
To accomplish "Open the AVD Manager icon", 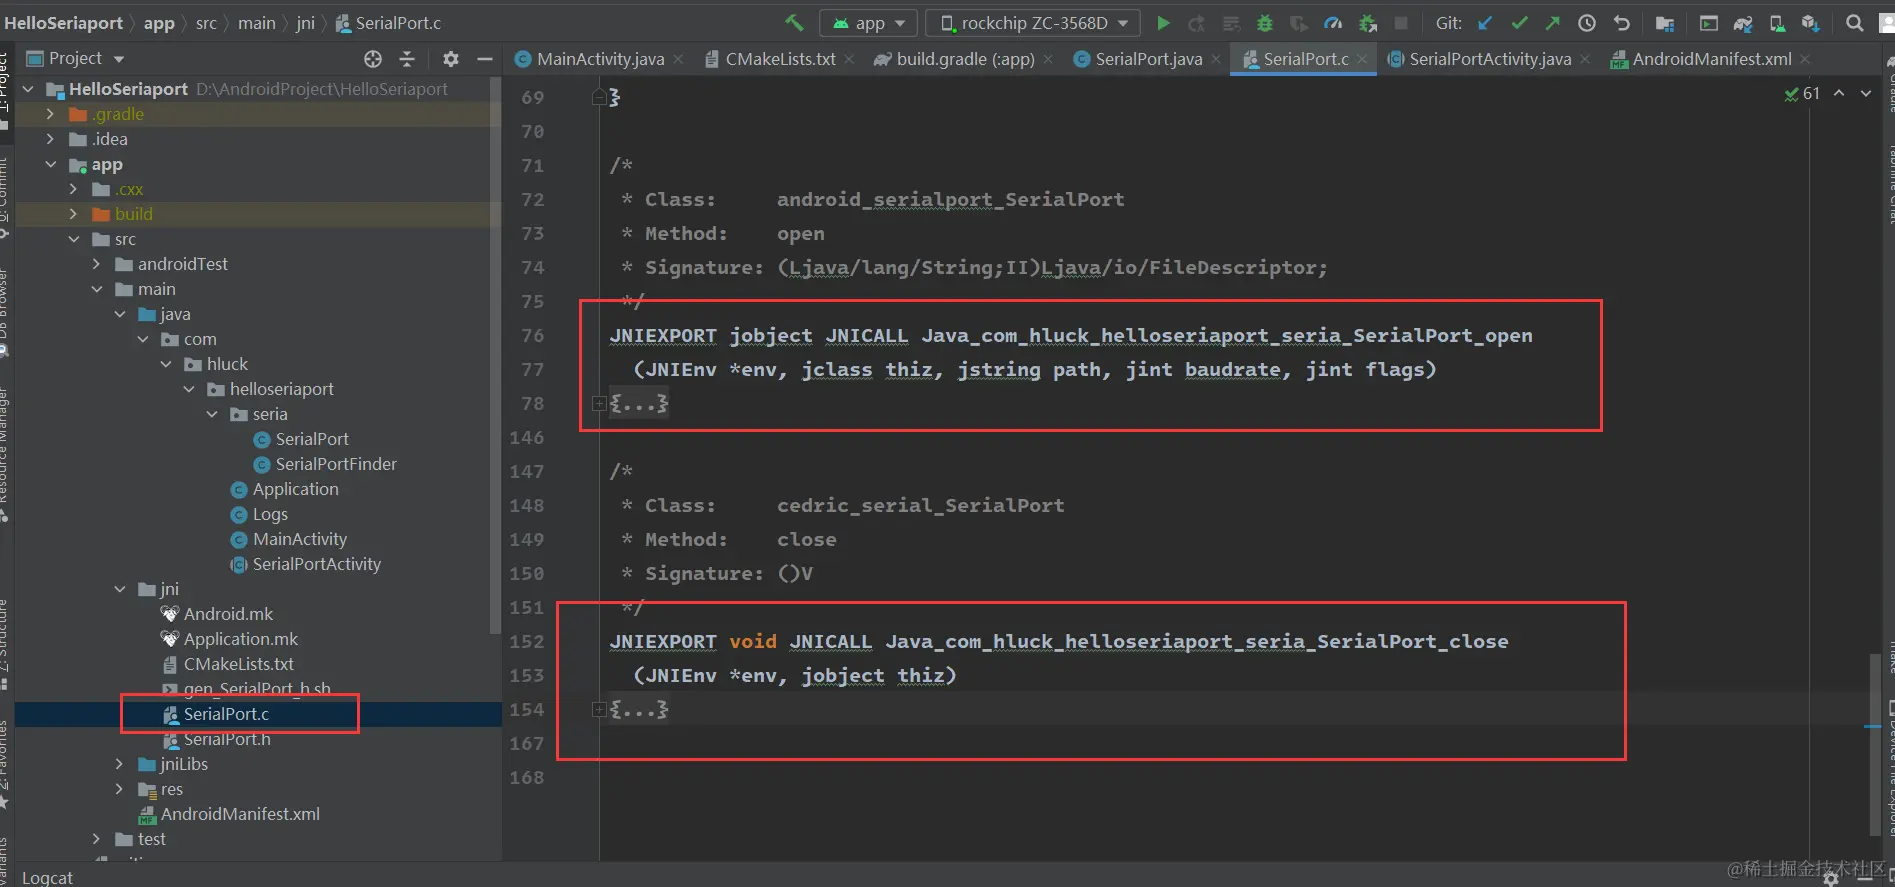I will (x=1777, y=22).
